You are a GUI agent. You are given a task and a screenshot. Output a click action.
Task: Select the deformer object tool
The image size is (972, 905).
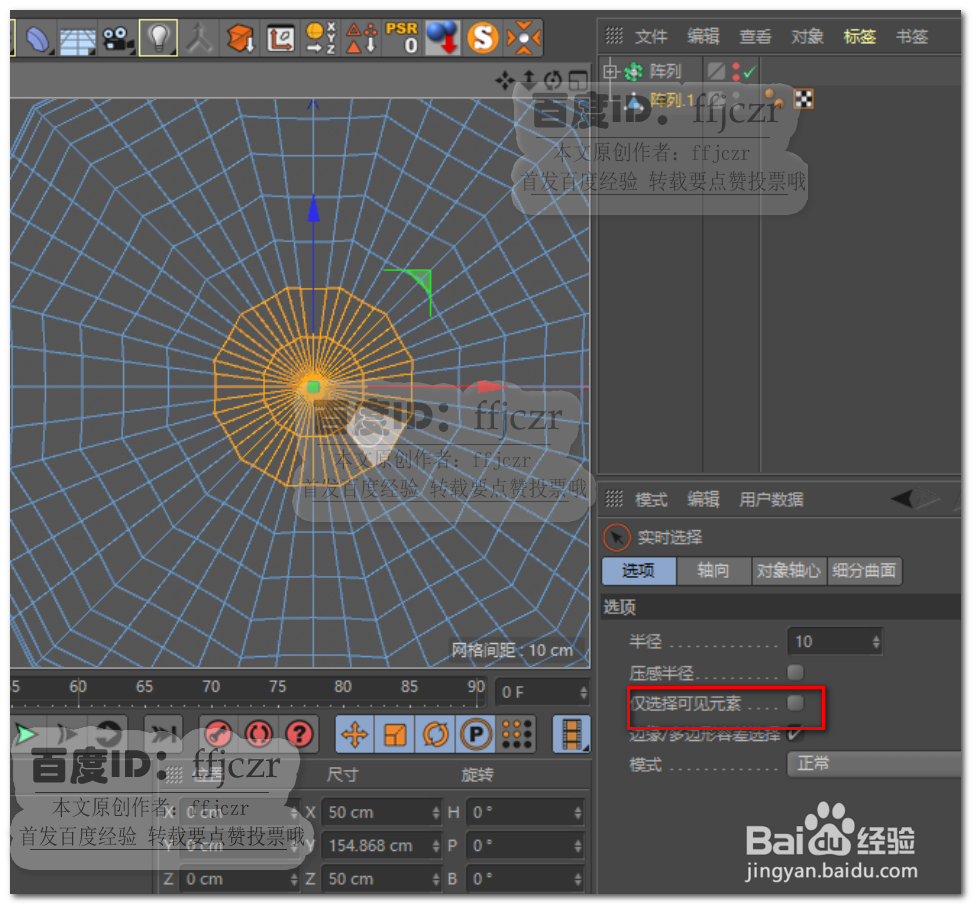(37, 38)
